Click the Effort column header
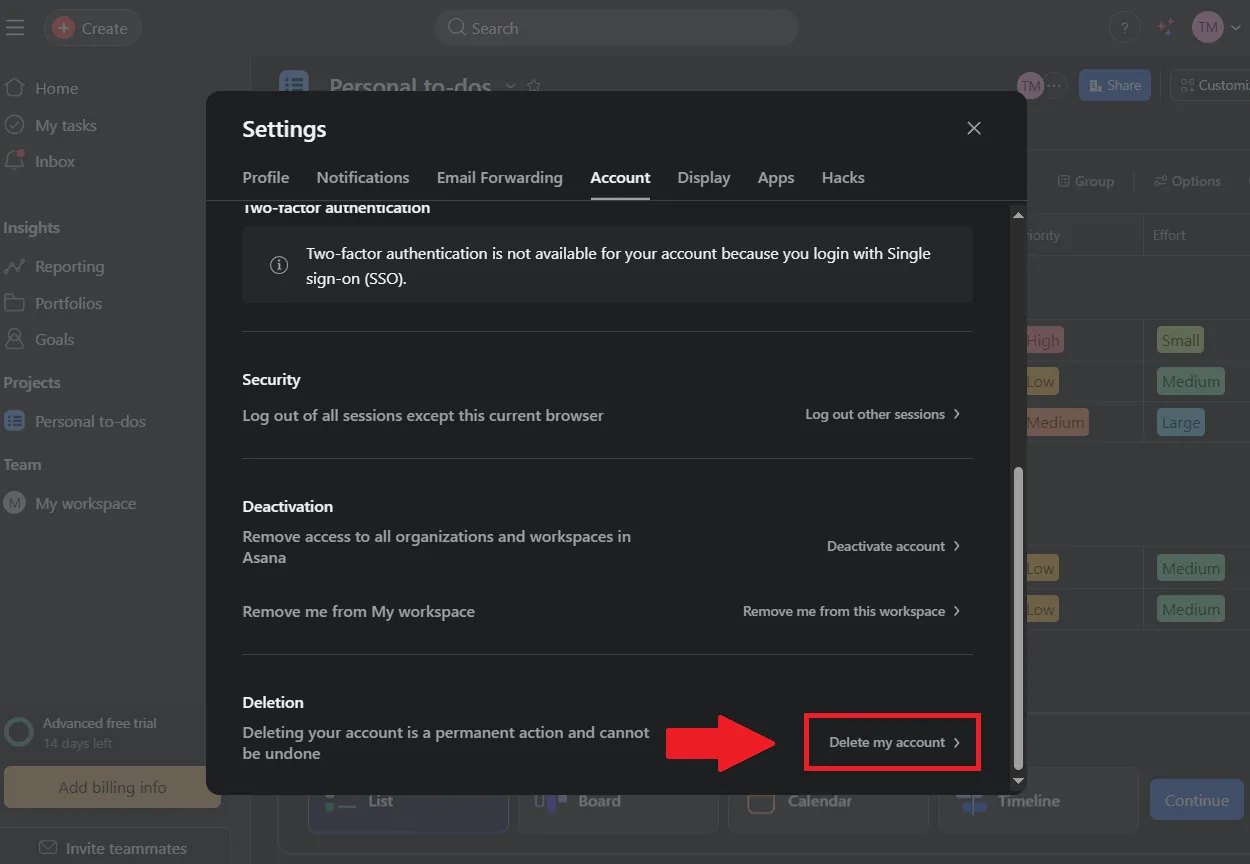 click(1168, 235)
